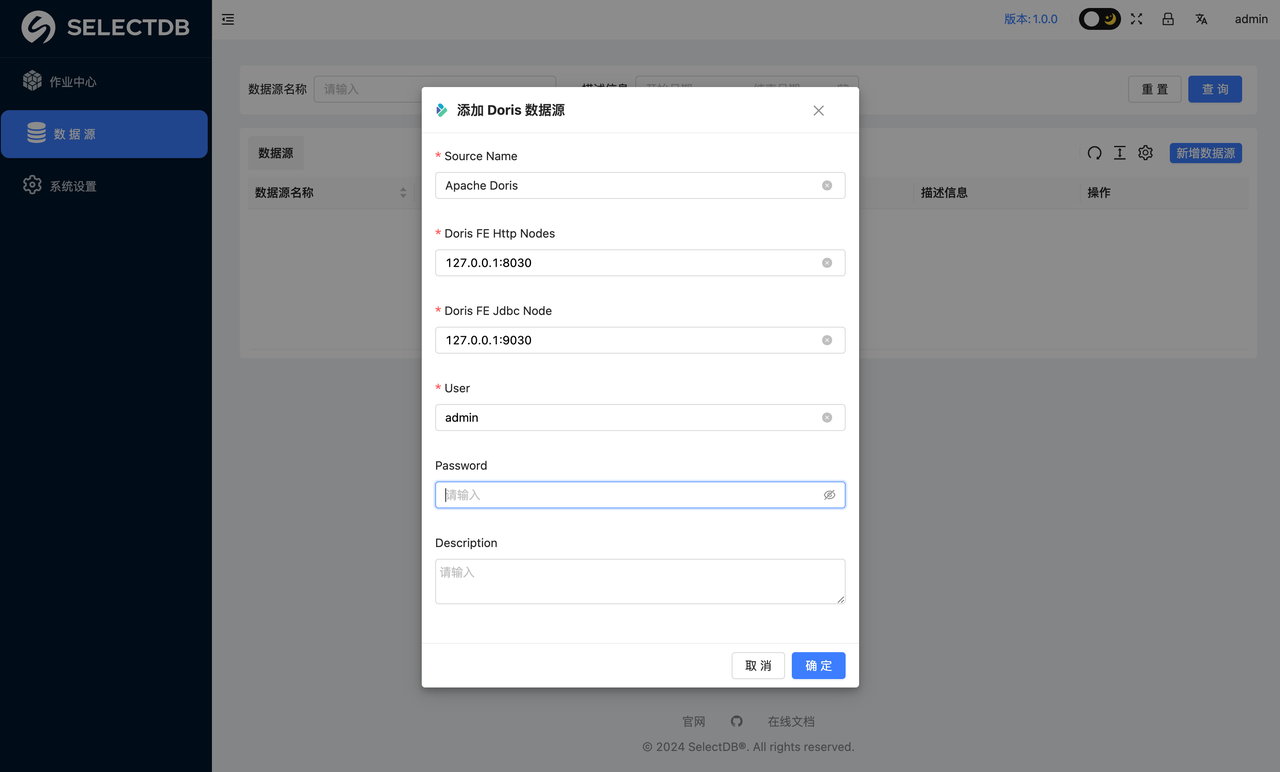Open the 在线文档 footer link
1280x772 pixels.
791,722
